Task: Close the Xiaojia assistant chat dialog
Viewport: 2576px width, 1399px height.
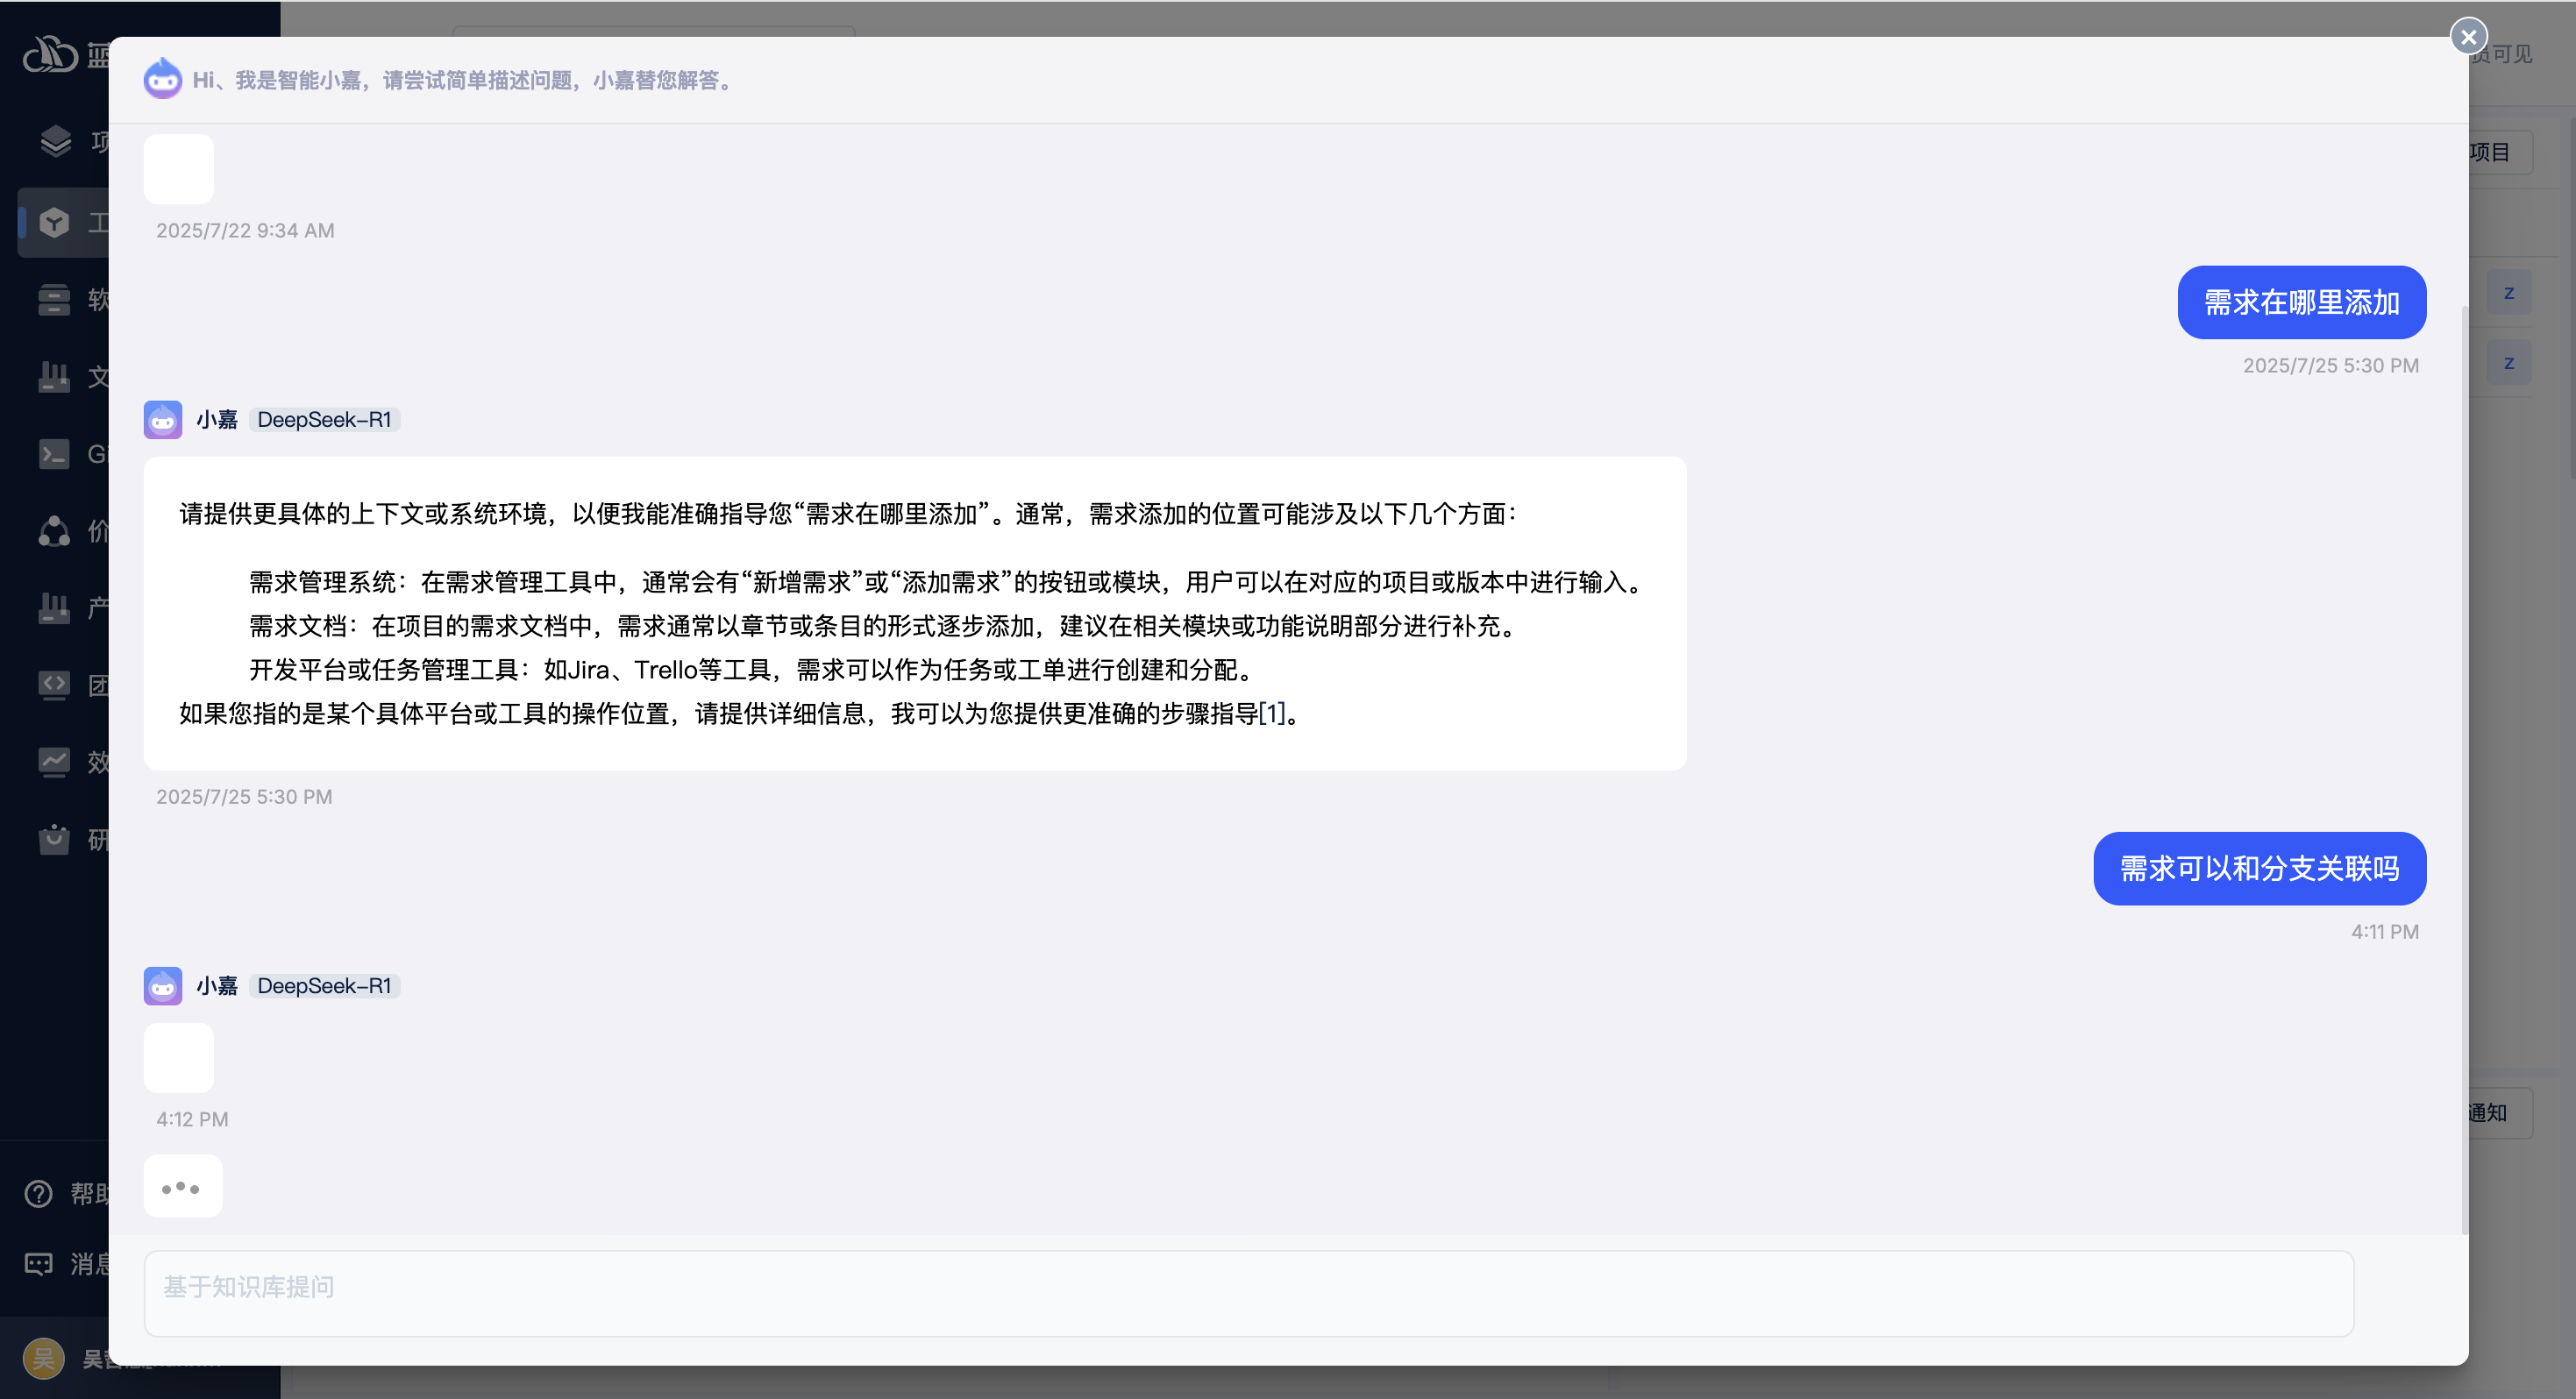Action: coord(2468,37)
